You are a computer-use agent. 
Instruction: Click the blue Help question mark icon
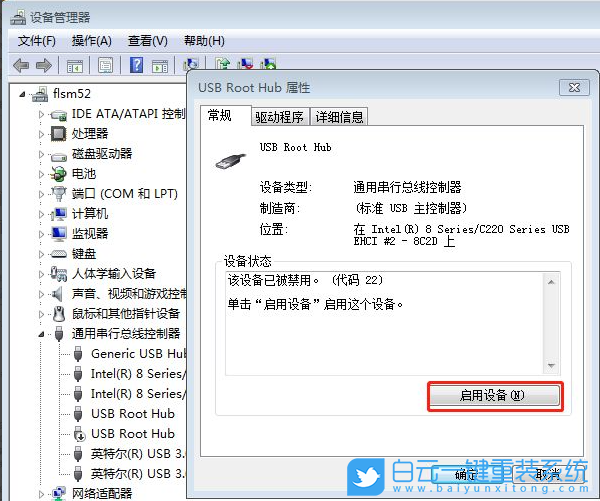pos(137,65)
